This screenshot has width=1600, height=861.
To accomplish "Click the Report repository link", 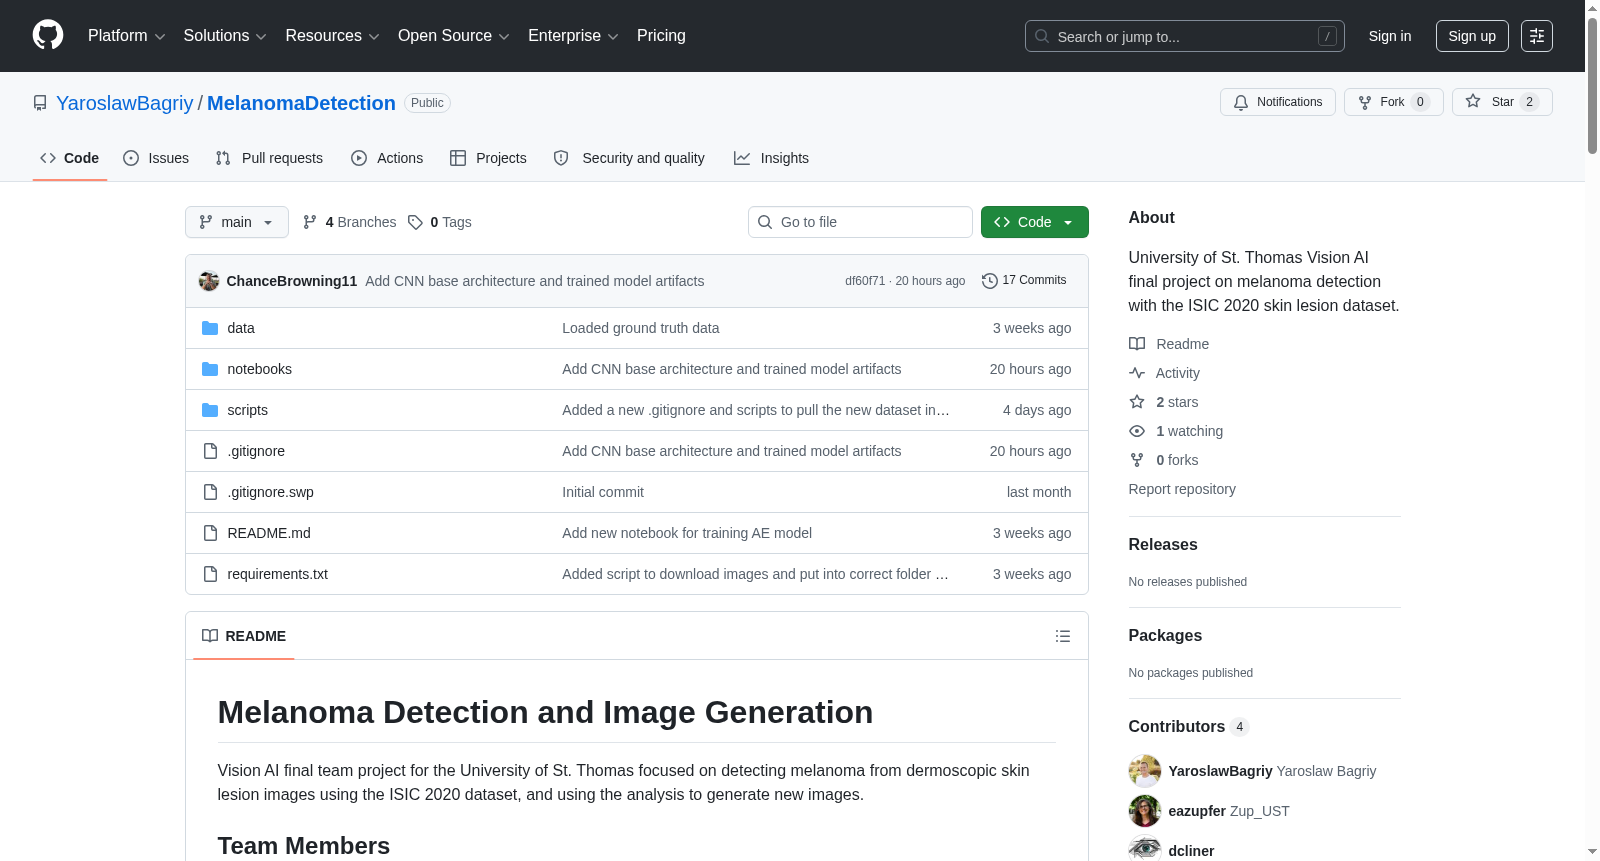I will pos(1182,489).
